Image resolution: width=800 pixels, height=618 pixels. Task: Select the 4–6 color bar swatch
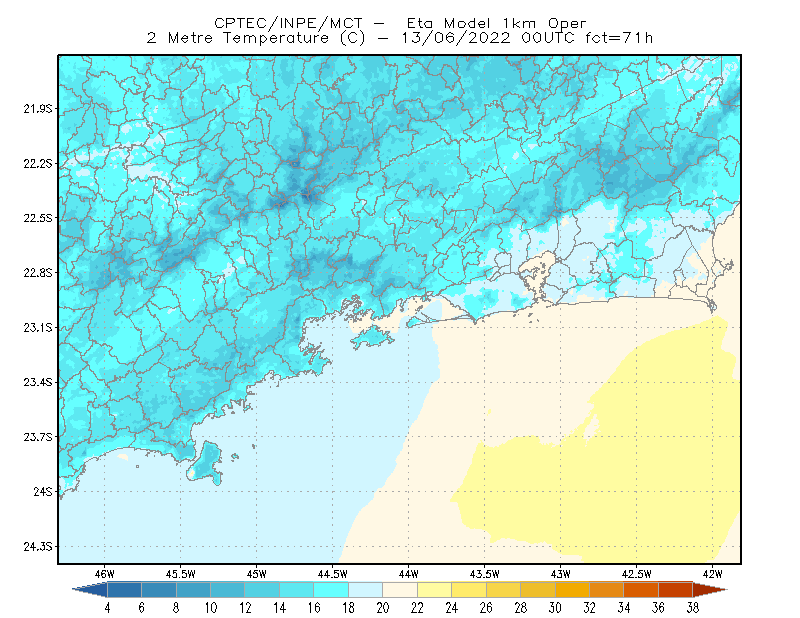(124, 590)
